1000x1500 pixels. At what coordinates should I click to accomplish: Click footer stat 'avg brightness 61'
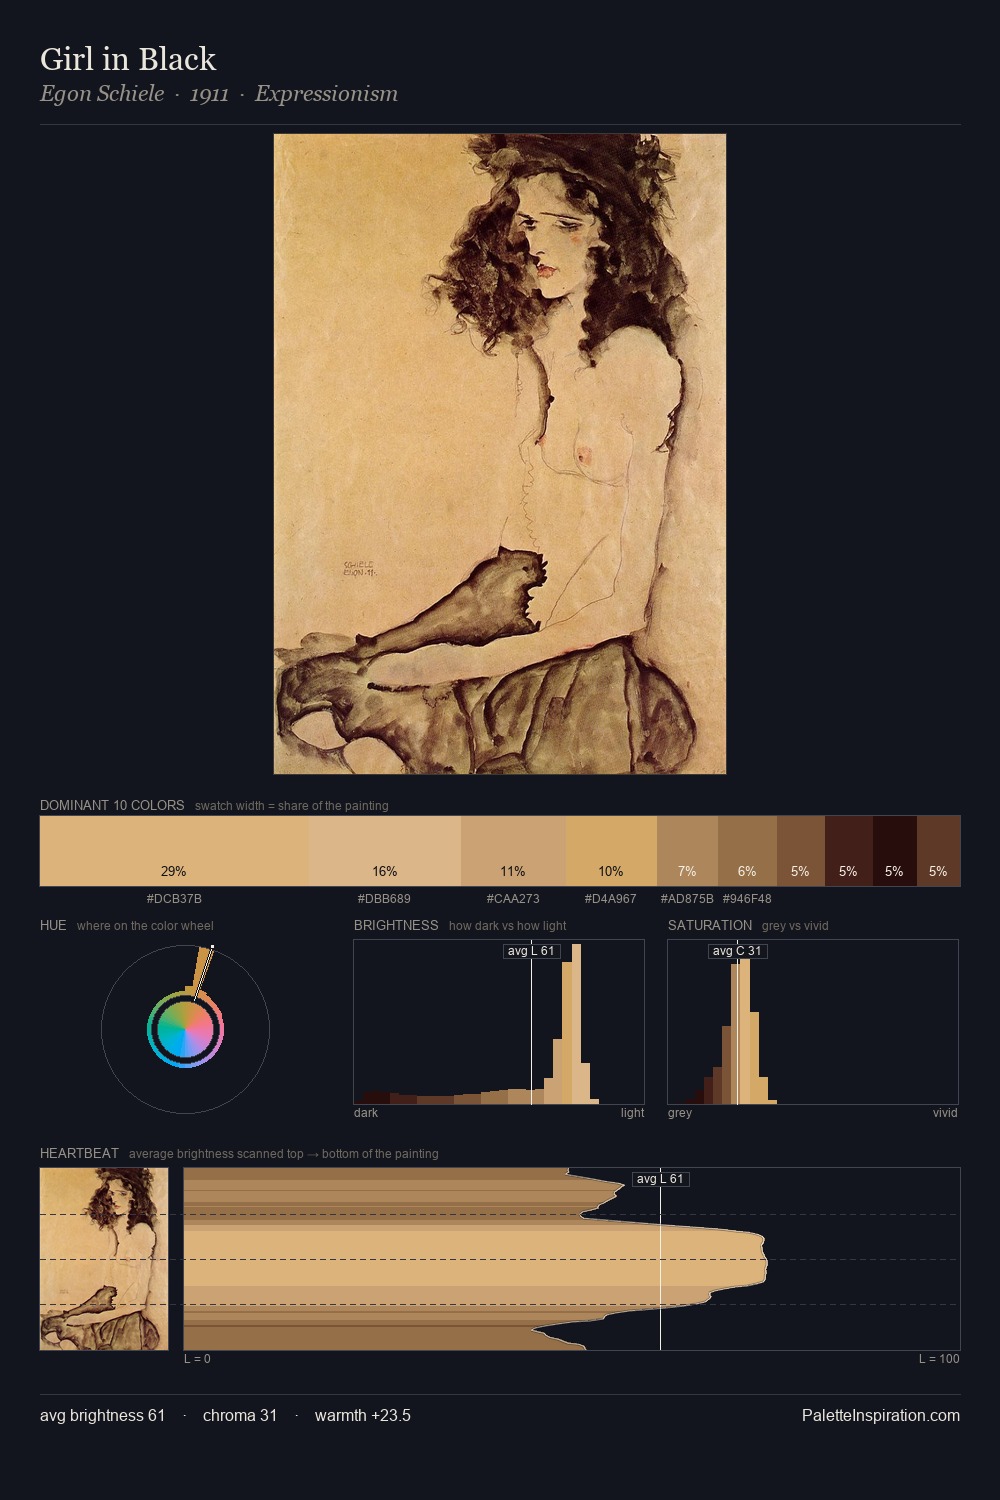pyautogui.click(x=102, y=1415)
